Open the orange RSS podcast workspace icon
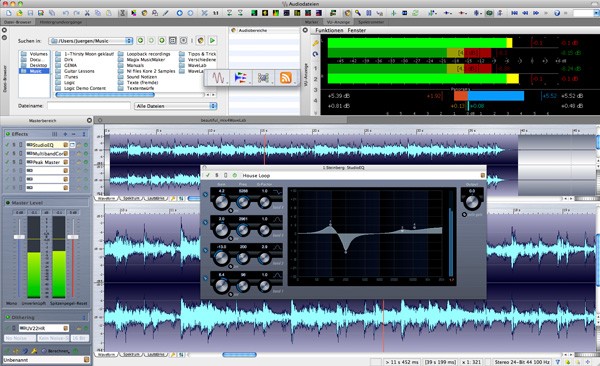 285,78
